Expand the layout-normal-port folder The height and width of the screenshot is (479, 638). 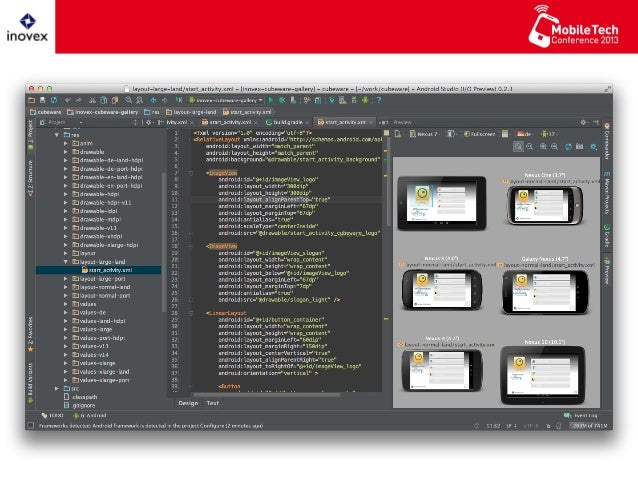point(66,295)
